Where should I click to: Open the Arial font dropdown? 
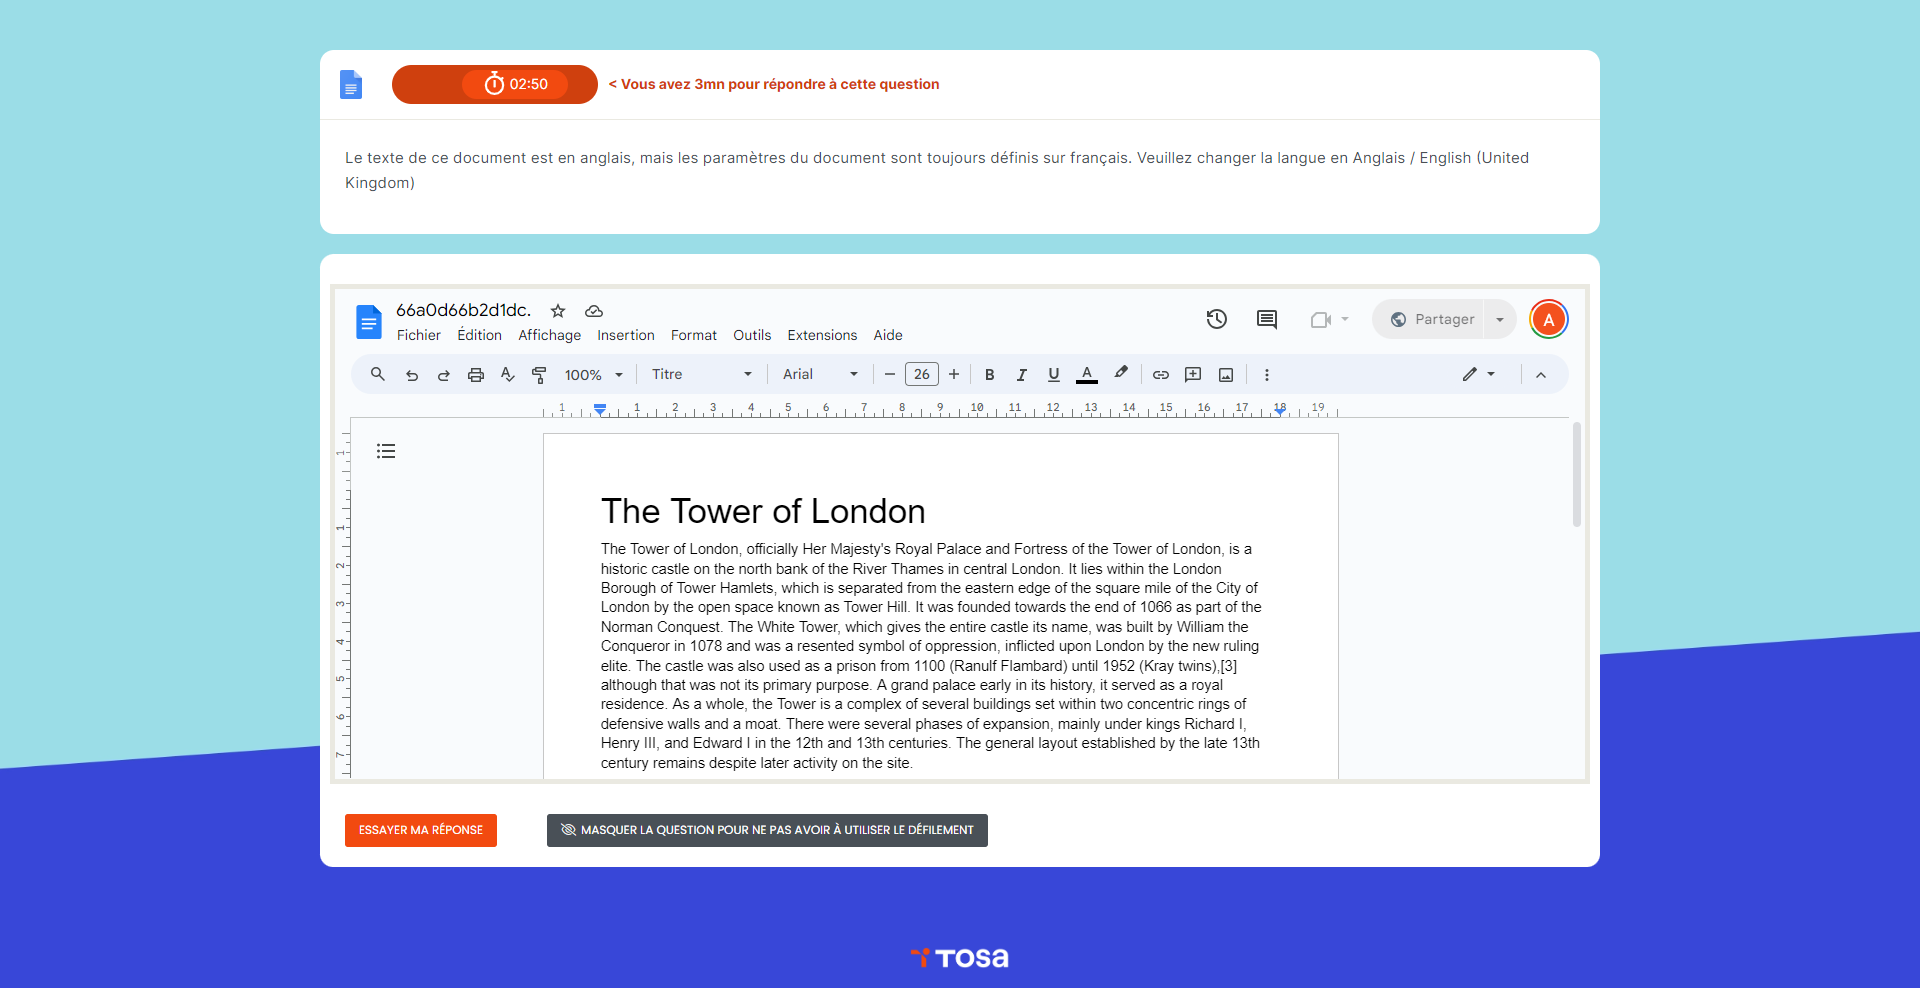tap(820, 375)
